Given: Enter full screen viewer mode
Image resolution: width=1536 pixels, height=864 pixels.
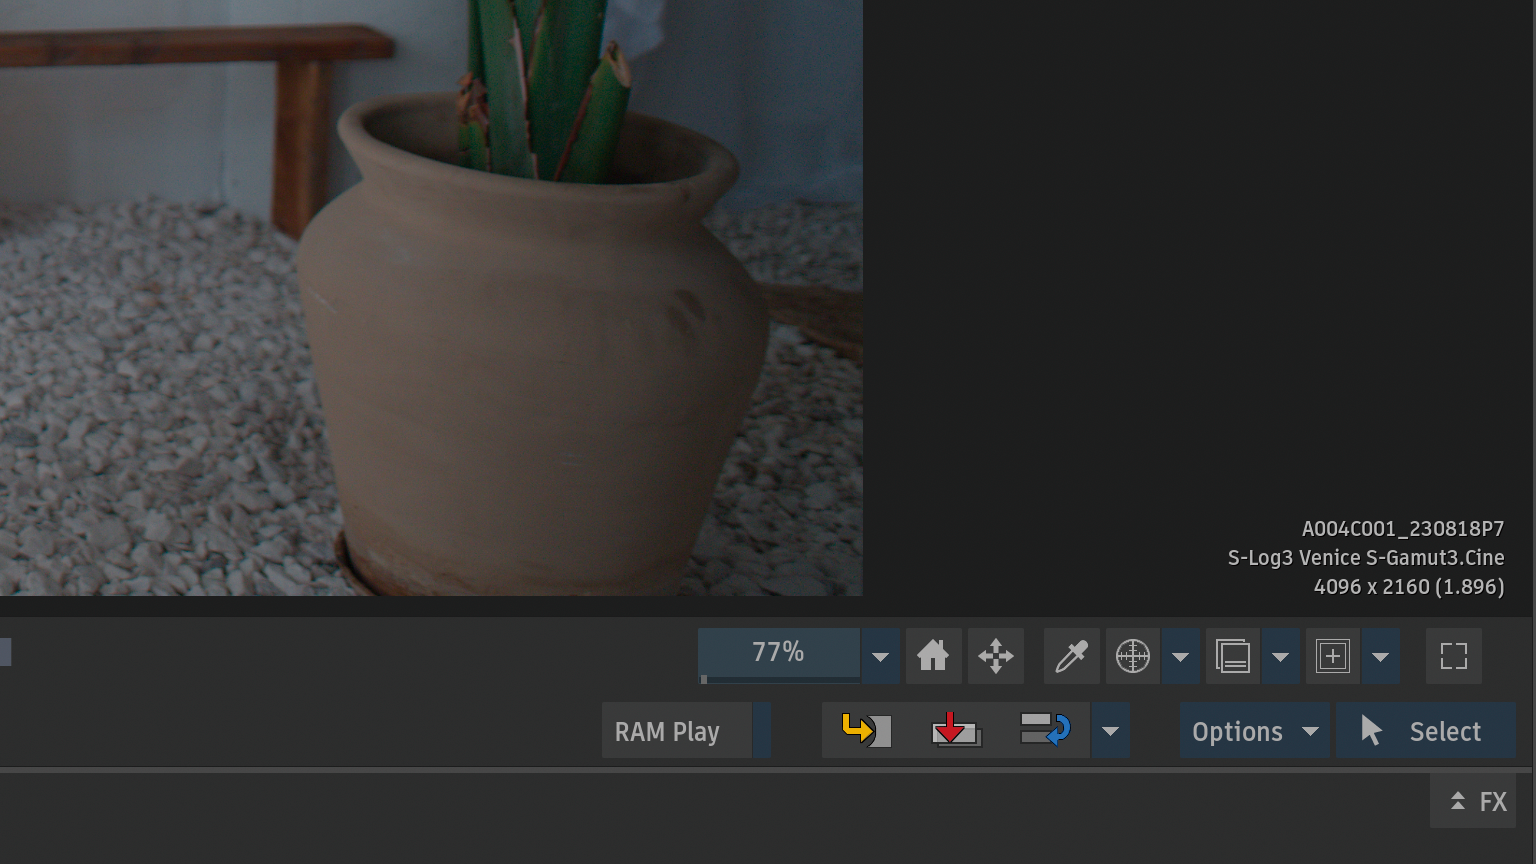Looking at the screenshot, I should 1453,656.
